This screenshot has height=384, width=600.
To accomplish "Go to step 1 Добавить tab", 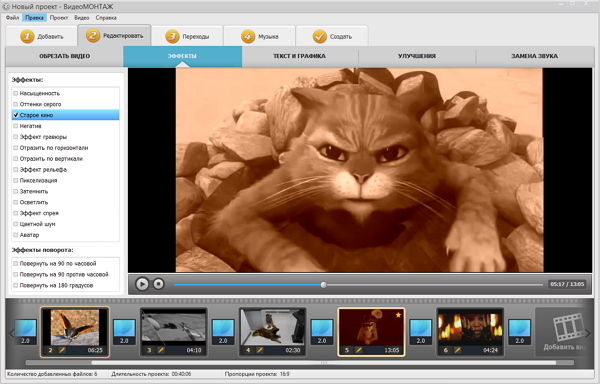I will (x=41, y=37).
